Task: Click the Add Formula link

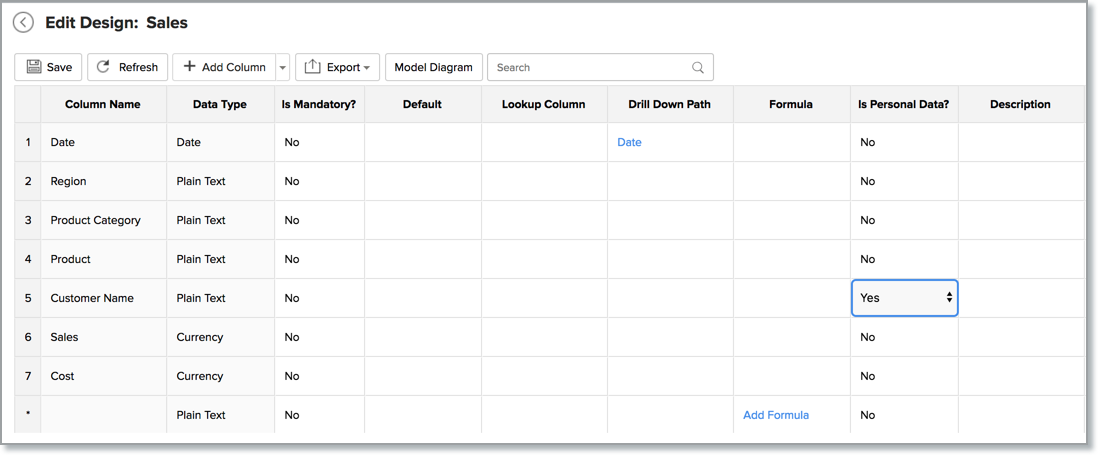Action: point(775,415)
